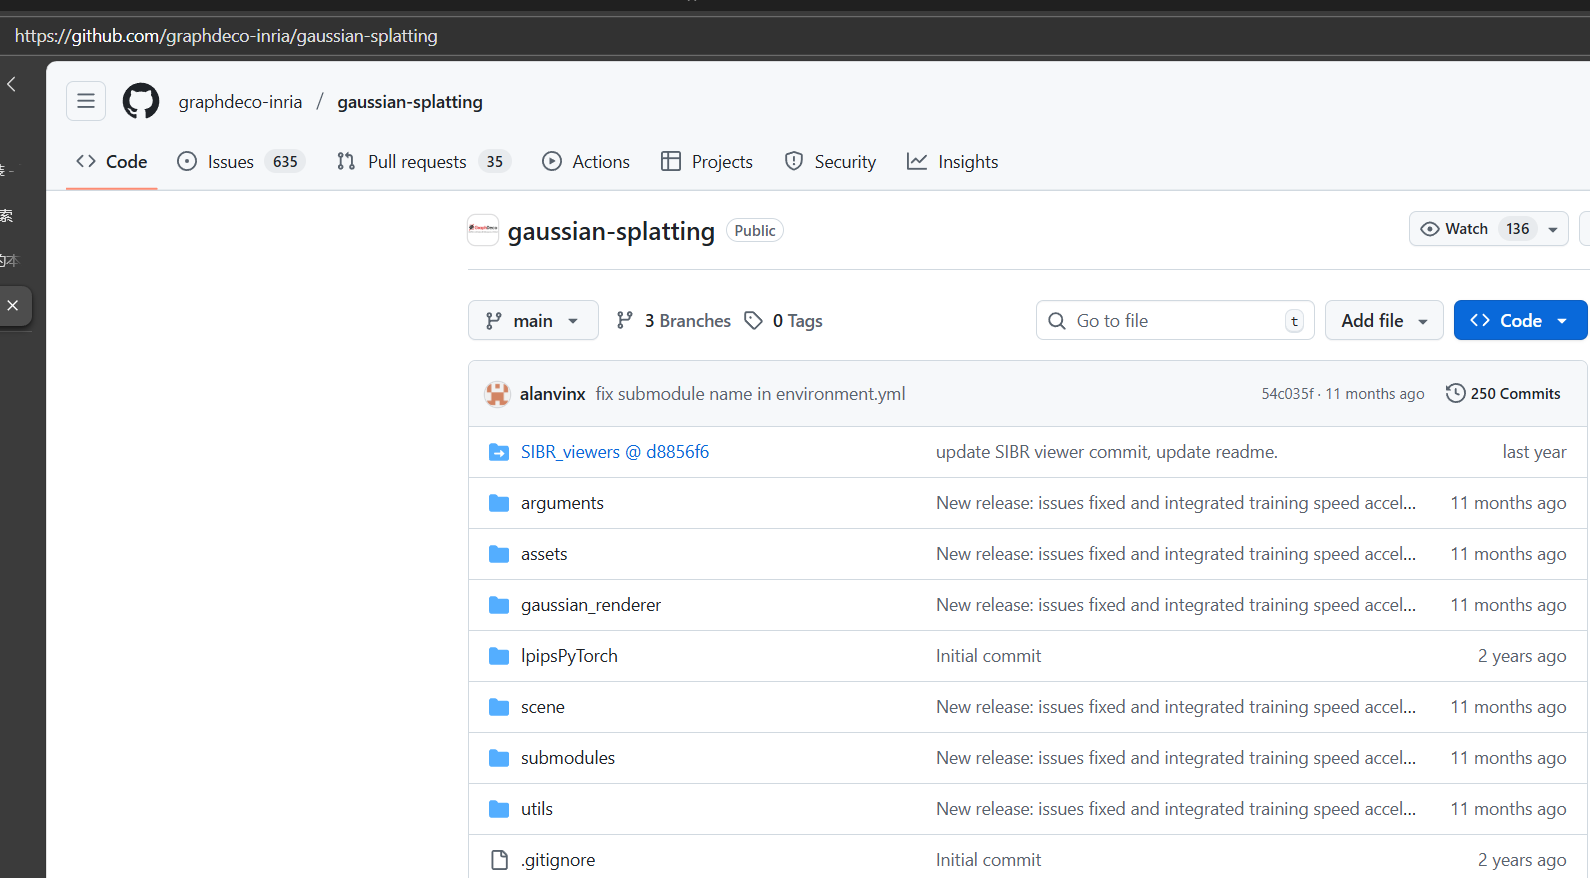Click the submodules folder icon
This screenshot has width=1590, height=878.
[499, 758]
